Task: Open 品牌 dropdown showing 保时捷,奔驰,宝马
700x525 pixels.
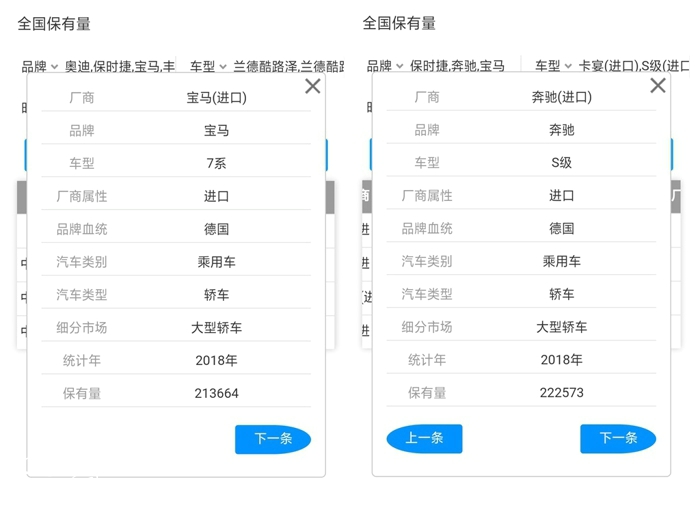Action: (x=435, y=66)
